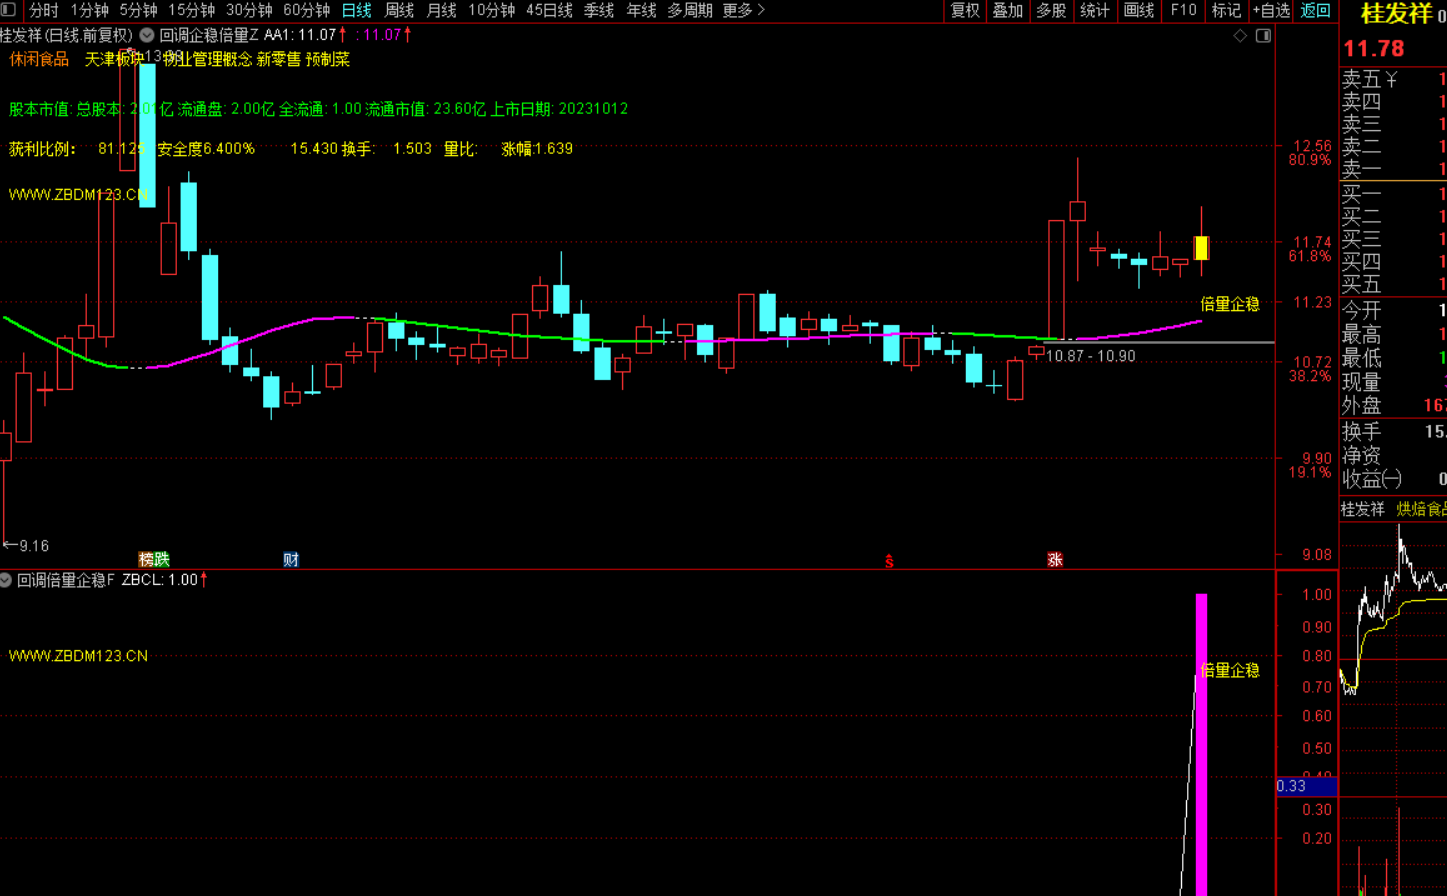Toggle 叠加 overlay mode
The image size is (1447, 896).
coord(1008,10)
